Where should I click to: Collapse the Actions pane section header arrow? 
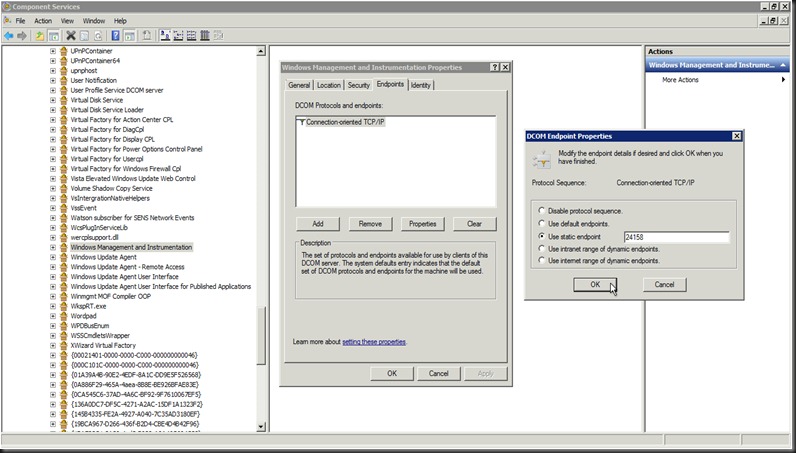(x=783, y=65)
